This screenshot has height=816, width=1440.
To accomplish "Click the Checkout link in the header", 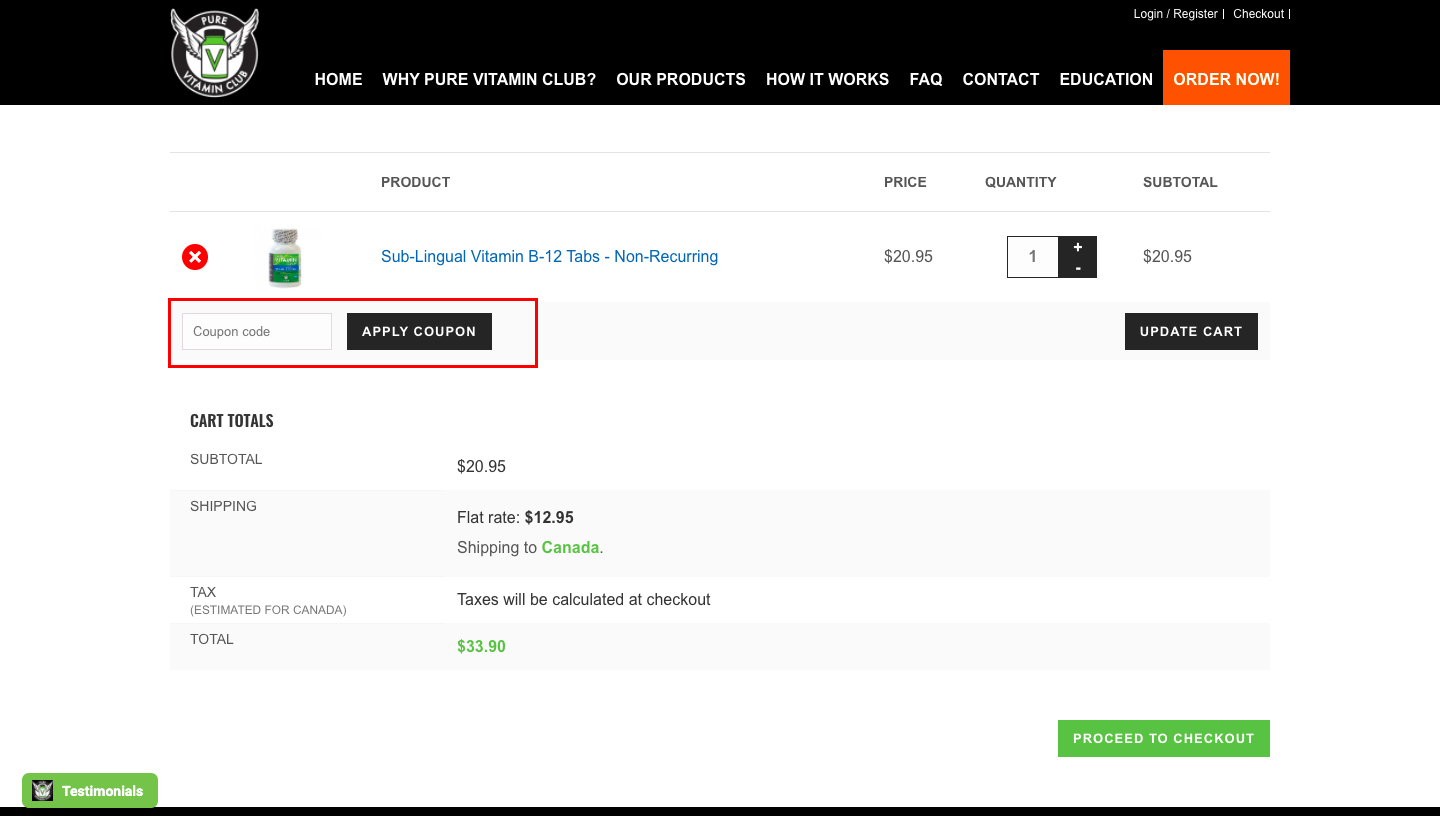I will [1258, 14].
